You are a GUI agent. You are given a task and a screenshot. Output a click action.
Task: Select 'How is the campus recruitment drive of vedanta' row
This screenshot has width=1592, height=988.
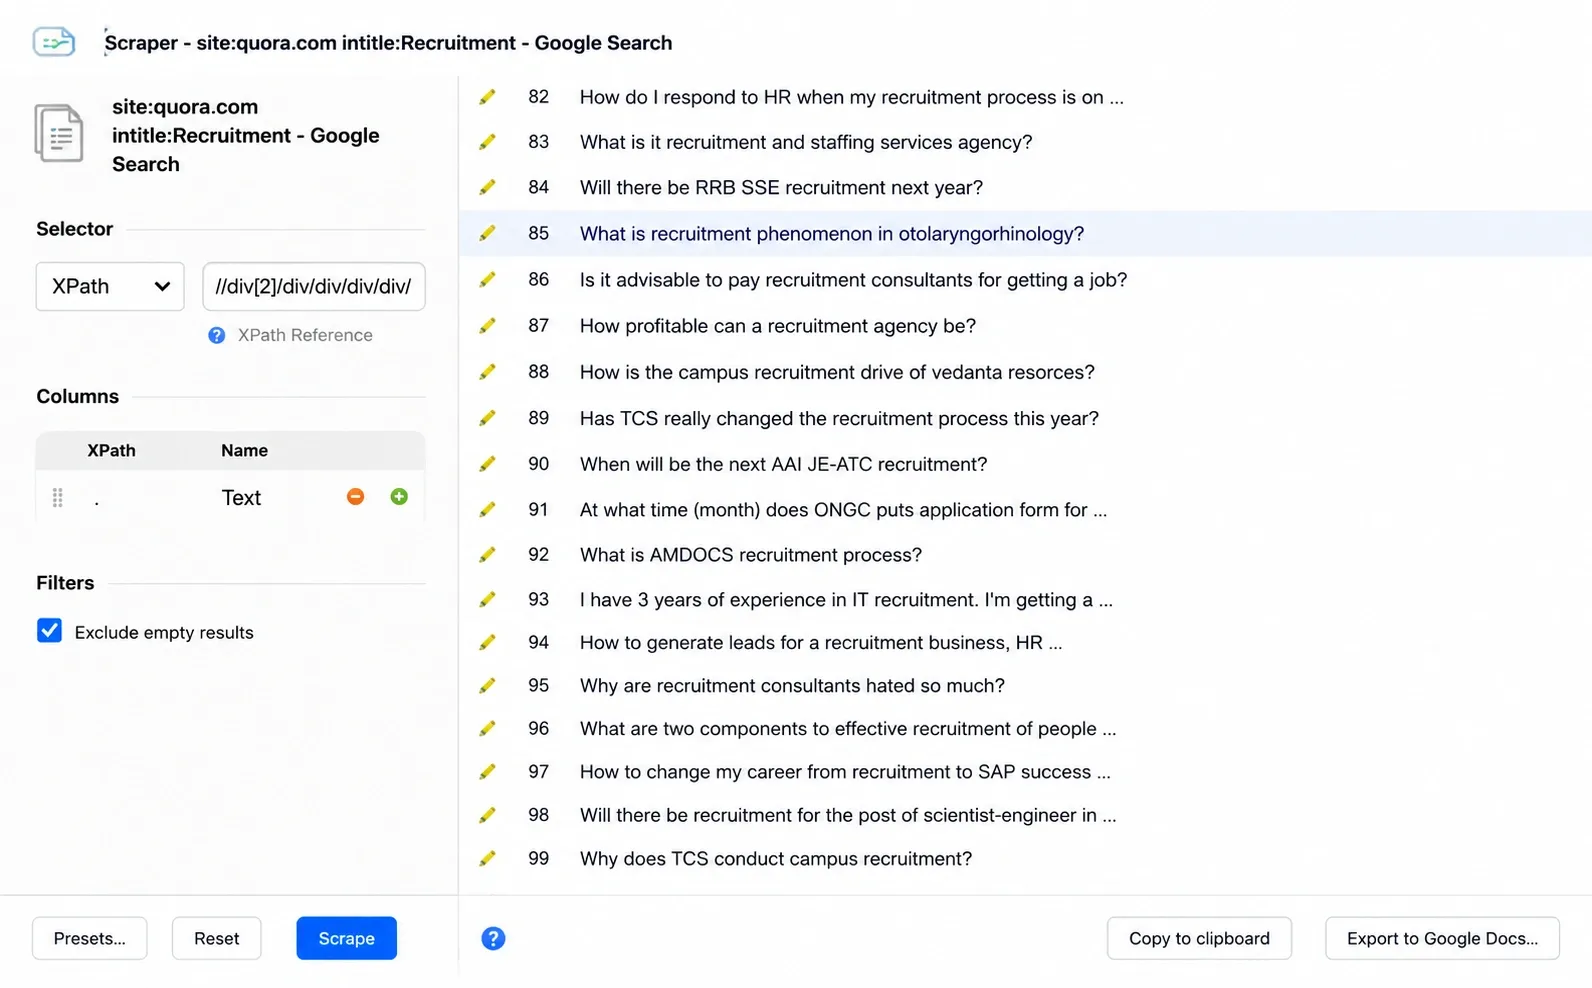[x=1025, y=372]
